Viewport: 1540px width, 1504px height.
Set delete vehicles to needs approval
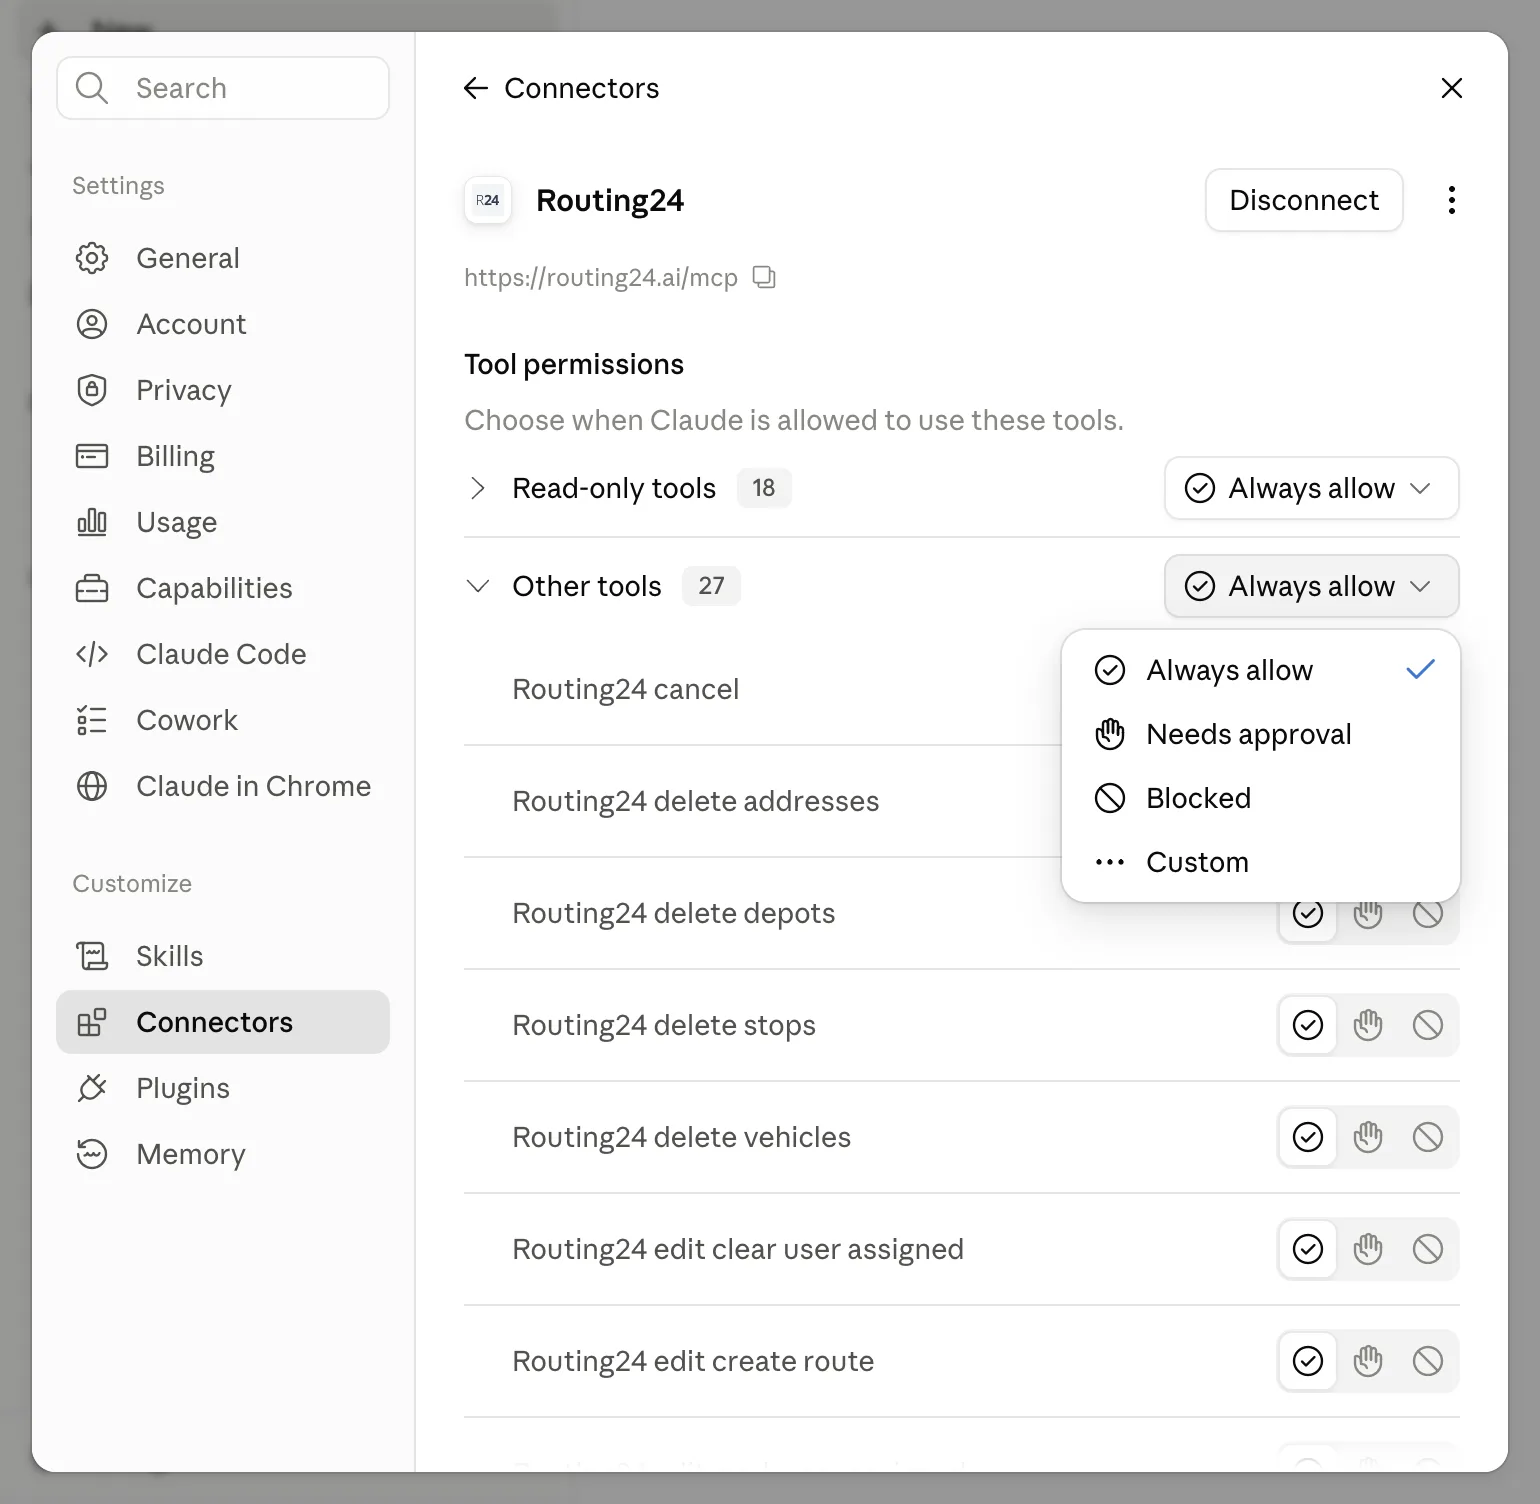coord(1368,1137)
